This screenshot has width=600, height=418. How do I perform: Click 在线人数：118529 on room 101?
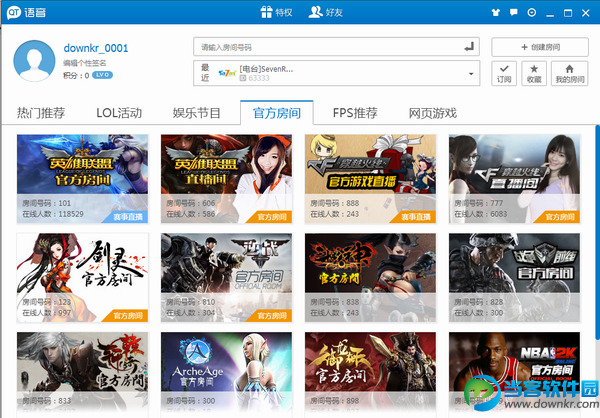pyautogui.click(x=53, y=214)
